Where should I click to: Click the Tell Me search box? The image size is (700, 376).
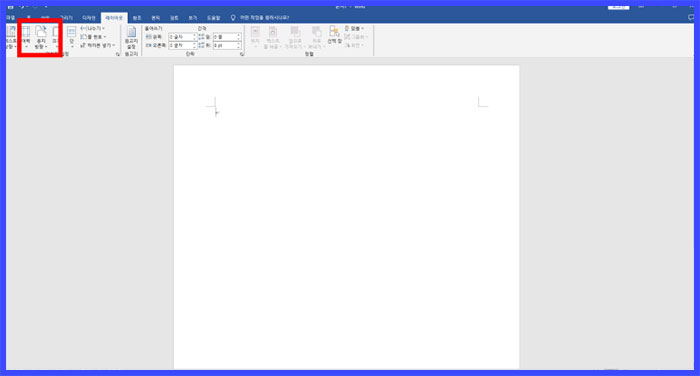(x=264, y=18)
